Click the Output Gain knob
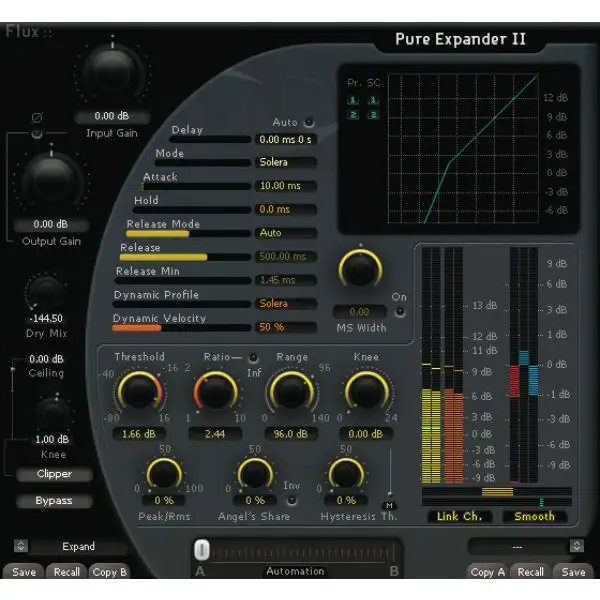The width and height of the screenshot is (600, 600). tap(50, 180)
